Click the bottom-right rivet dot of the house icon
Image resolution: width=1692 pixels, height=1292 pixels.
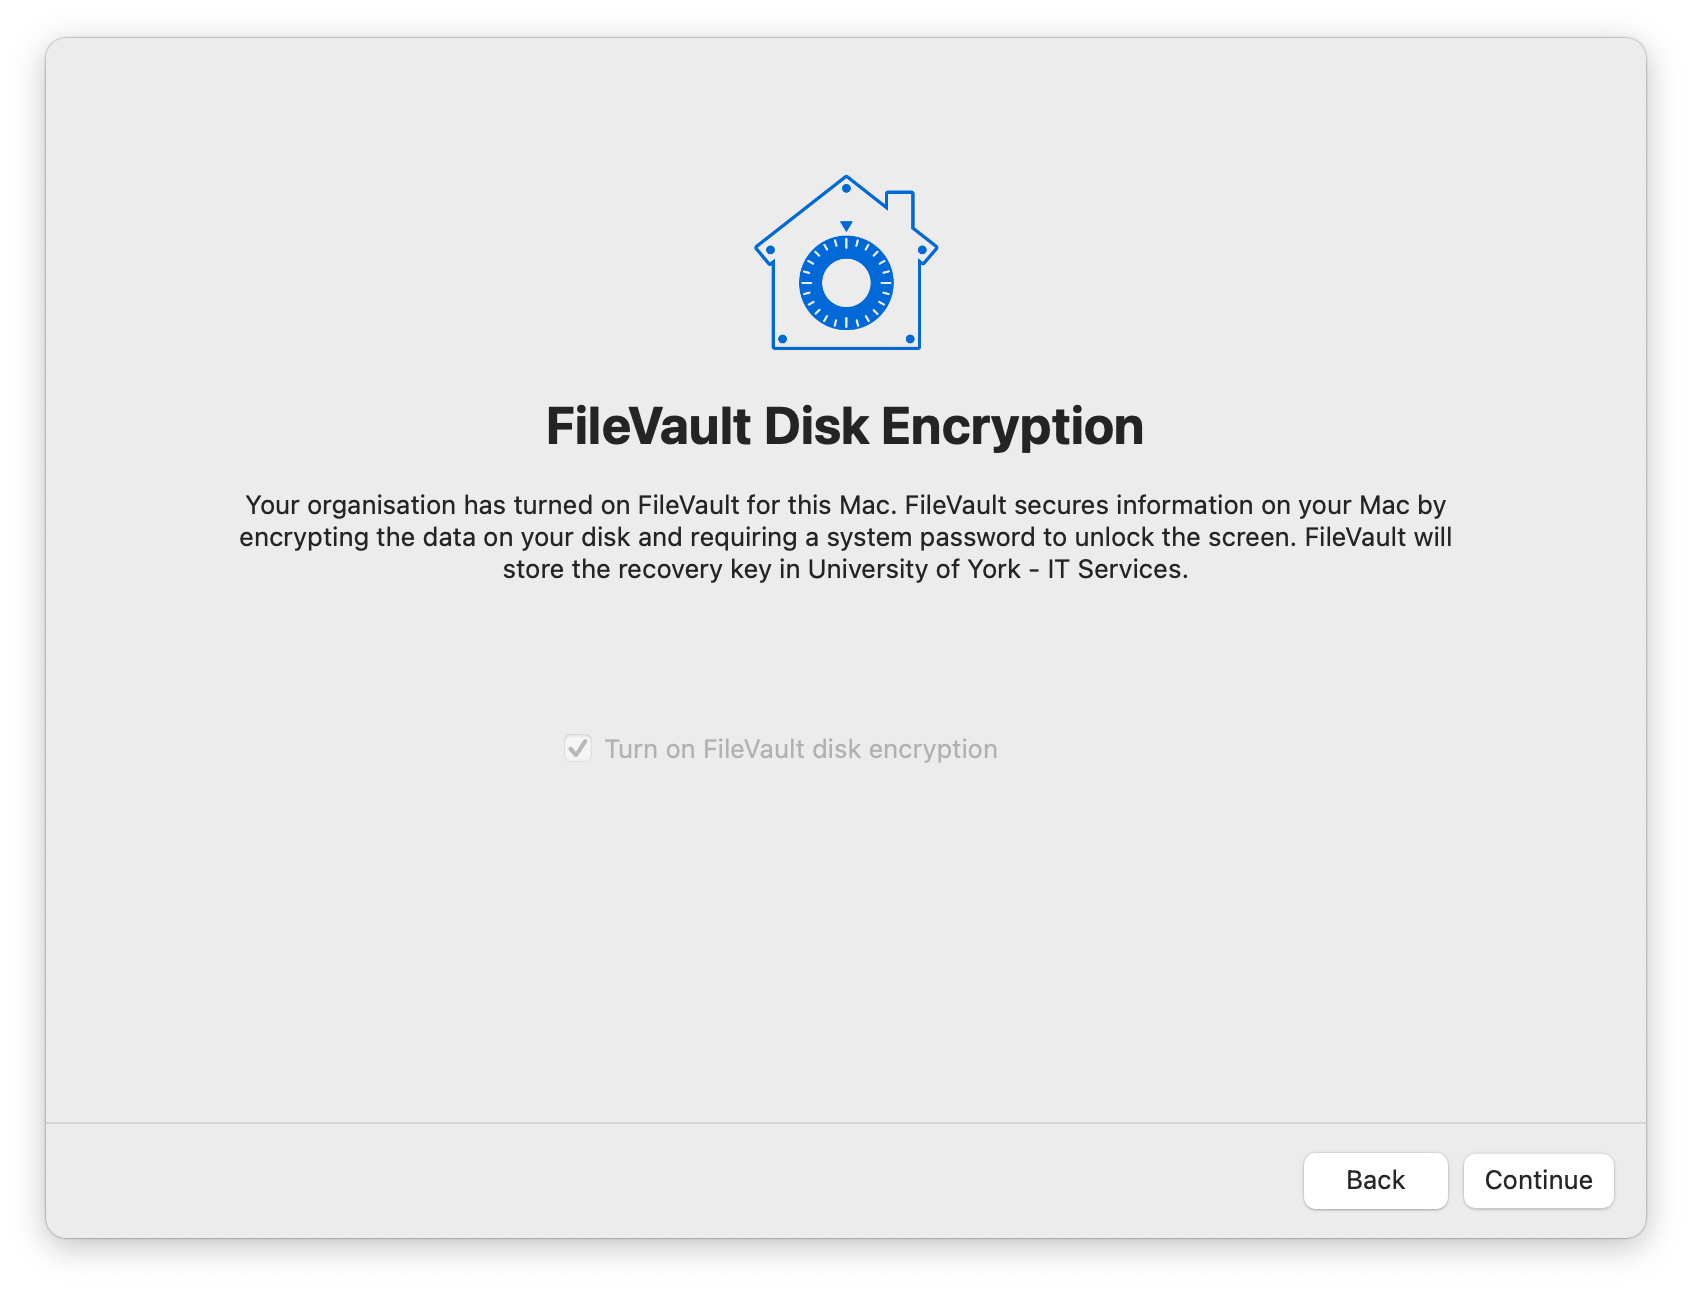(910, 339)
